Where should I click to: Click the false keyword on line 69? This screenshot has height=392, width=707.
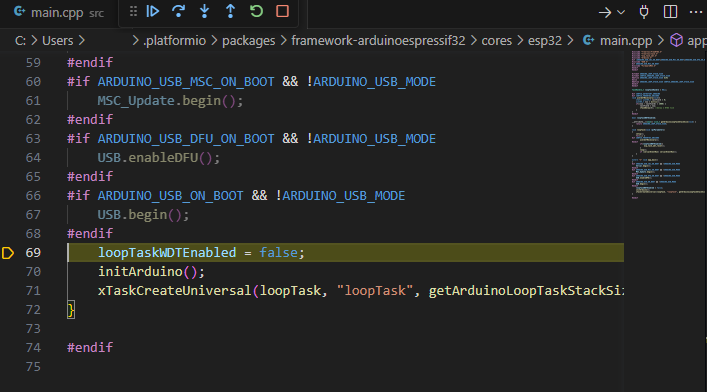[x=278, y=253]
